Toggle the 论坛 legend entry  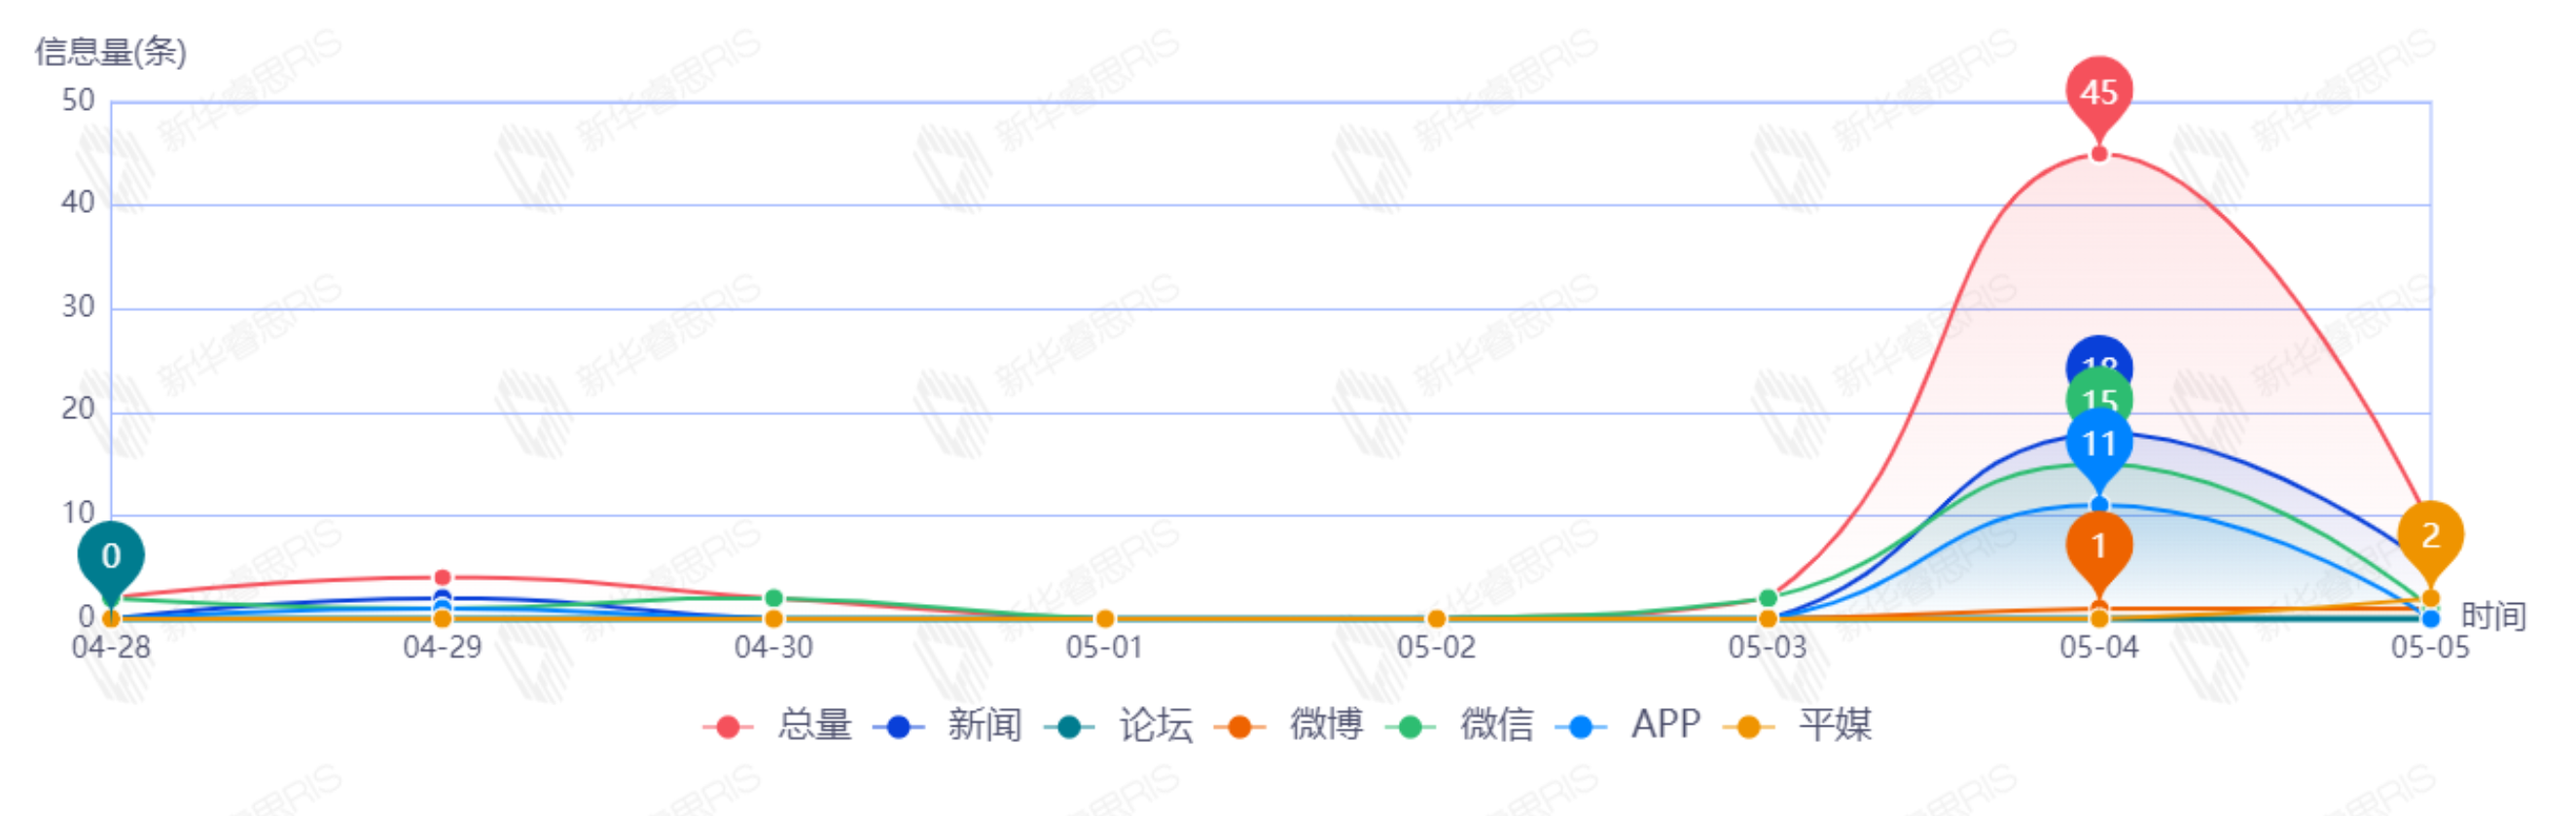click(1119, 725)
